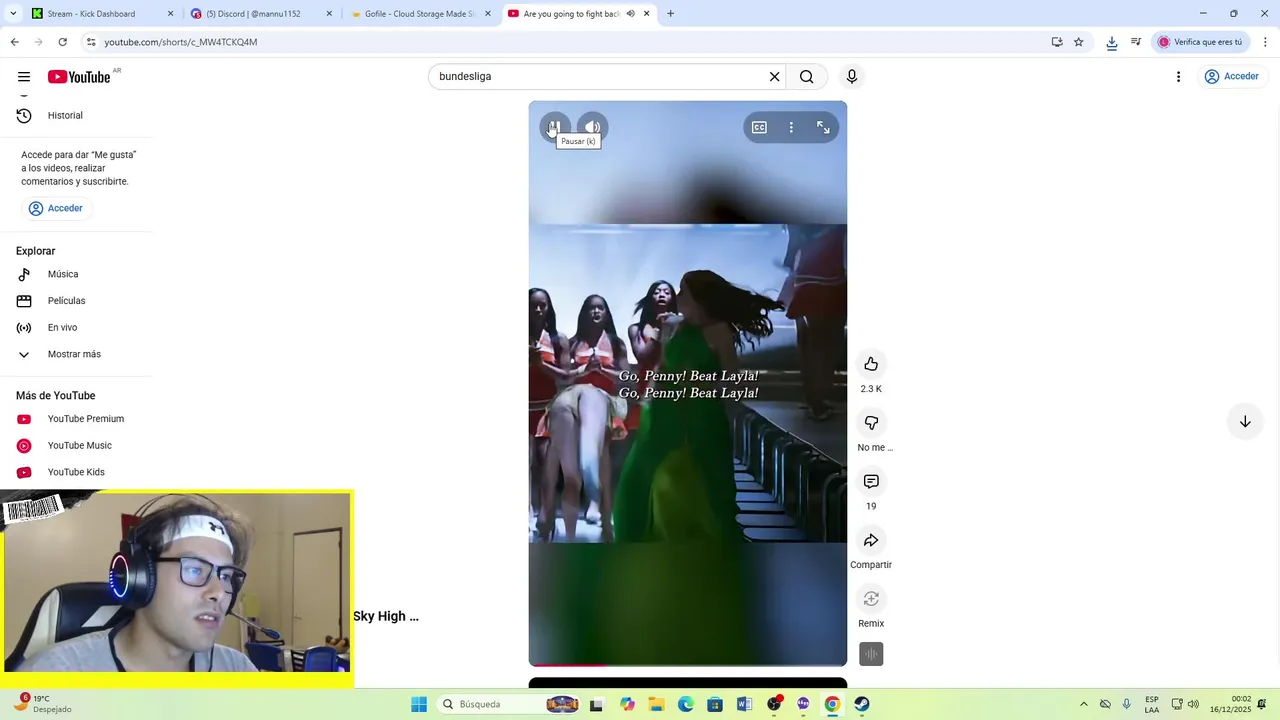
Task: Go to the YouTube home logo
Action: 79,77
